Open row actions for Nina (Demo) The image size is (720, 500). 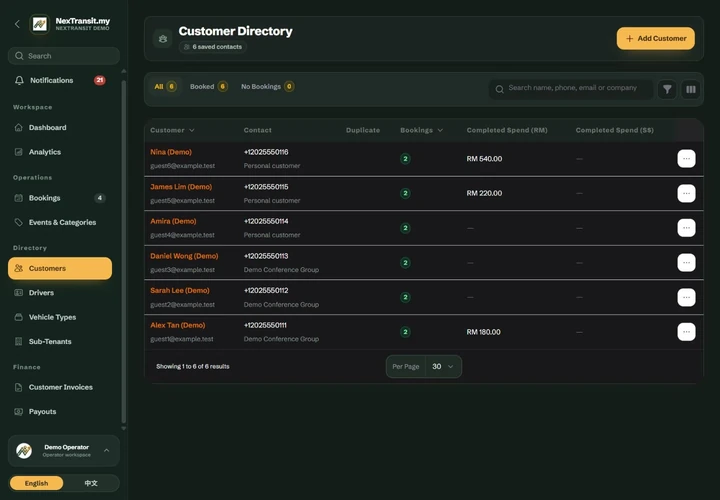pyautogui.click(x=686, y=159)
